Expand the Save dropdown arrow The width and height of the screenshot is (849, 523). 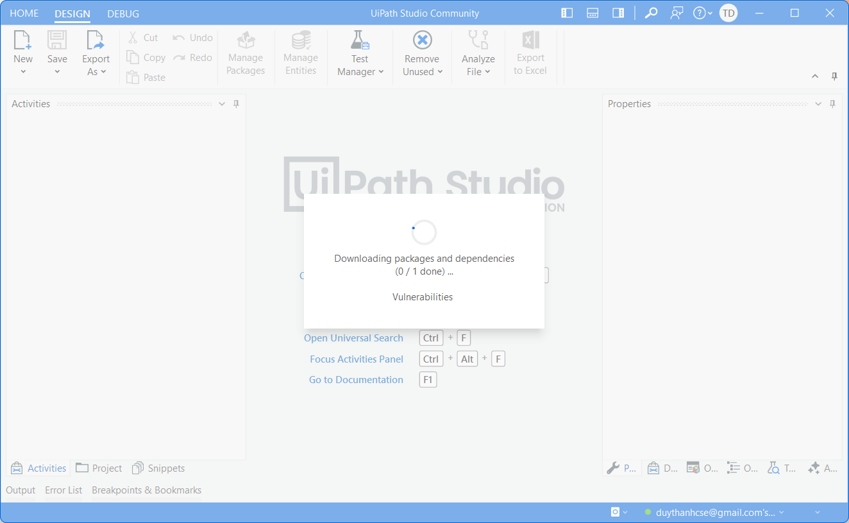click(x=57, y=71)
